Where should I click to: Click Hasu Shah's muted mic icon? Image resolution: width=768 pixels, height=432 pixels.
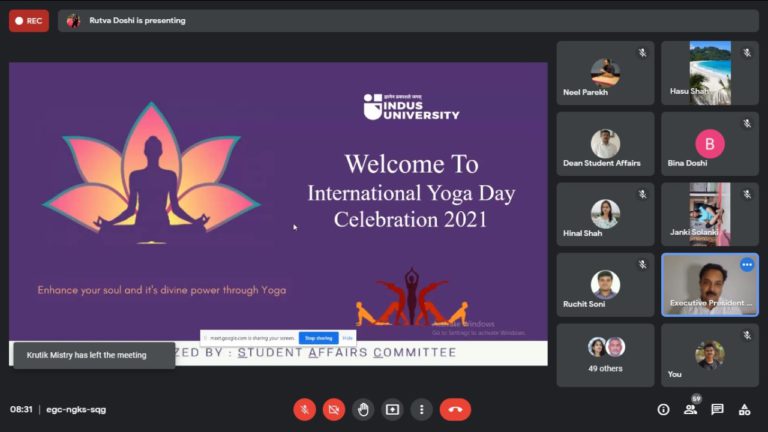pos(747,53)
